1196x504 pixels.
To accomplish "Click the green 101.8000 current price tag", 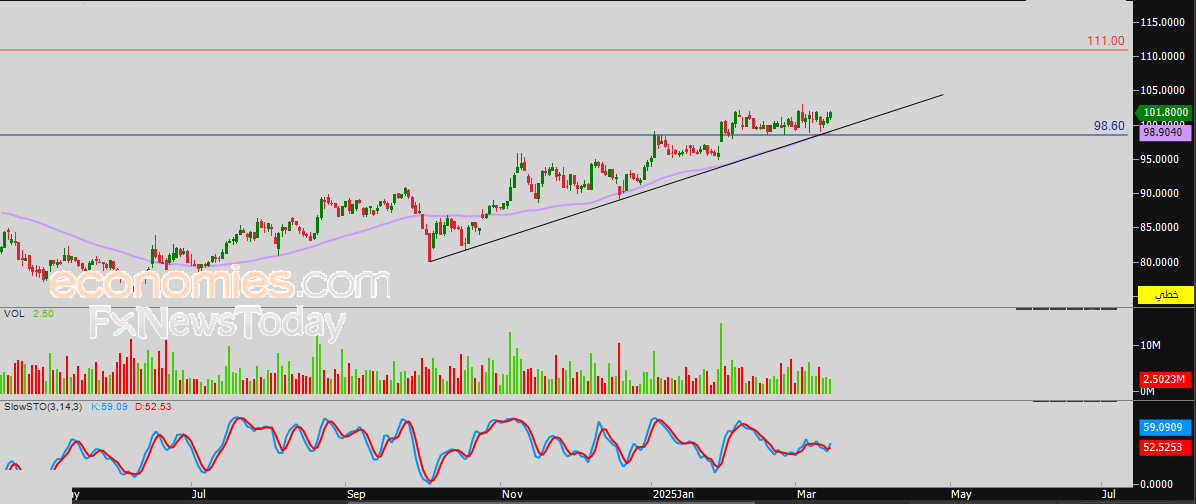I will pyautogui.click(x=1165, y=112).
